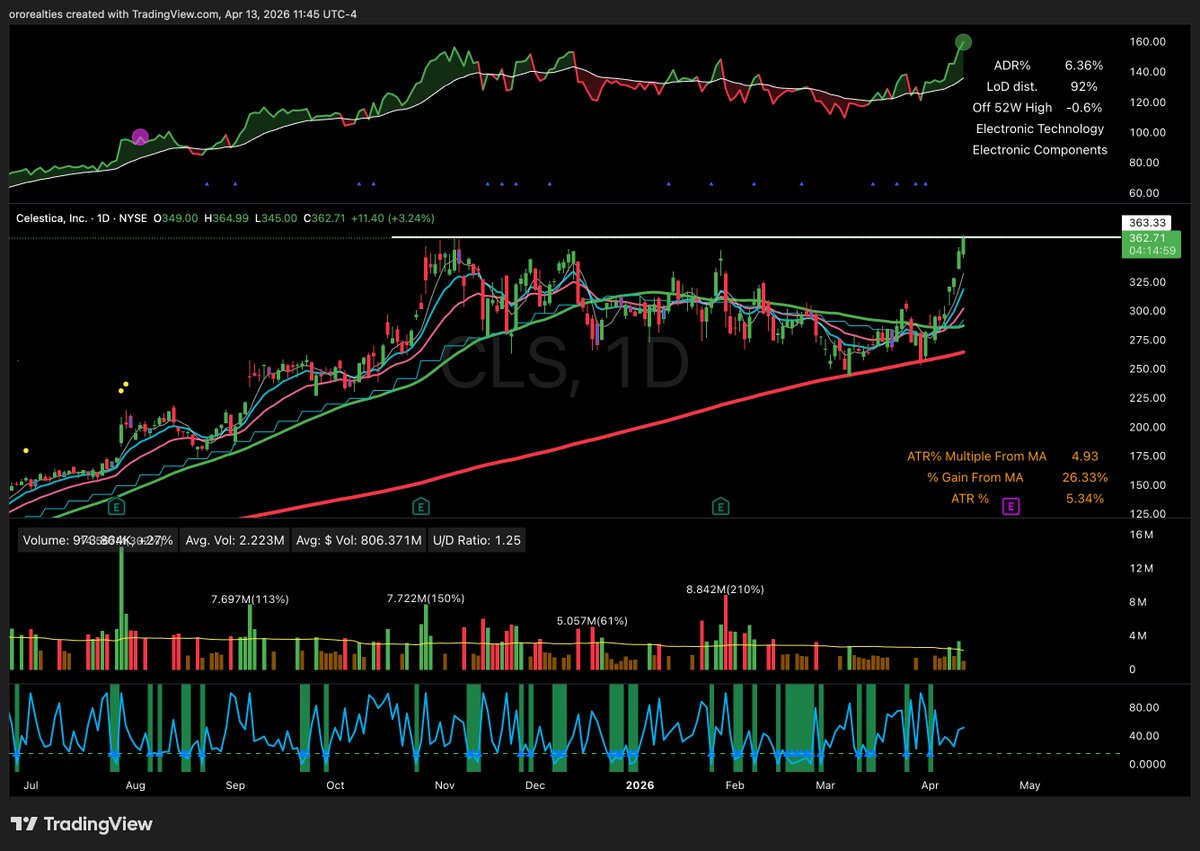Click the U/D Ratio: 1.25 label
This screenshot has height=851, width=1200.
(x=476, y=540)
